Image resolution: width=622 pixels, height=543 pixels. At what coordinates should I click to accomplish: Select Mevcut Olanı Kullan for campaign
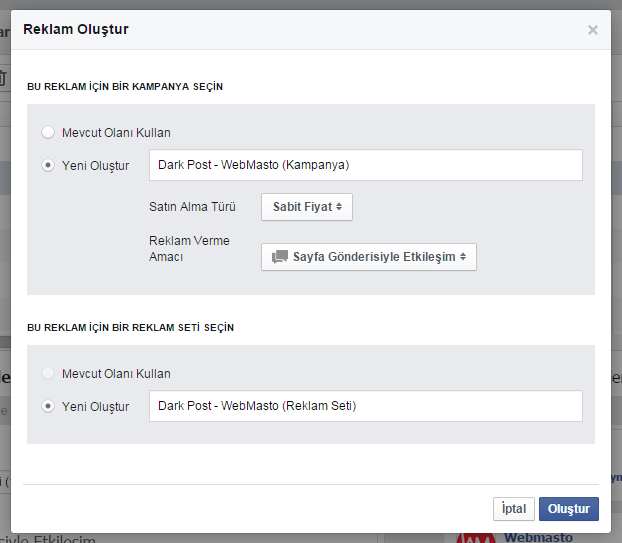point(48,132)
